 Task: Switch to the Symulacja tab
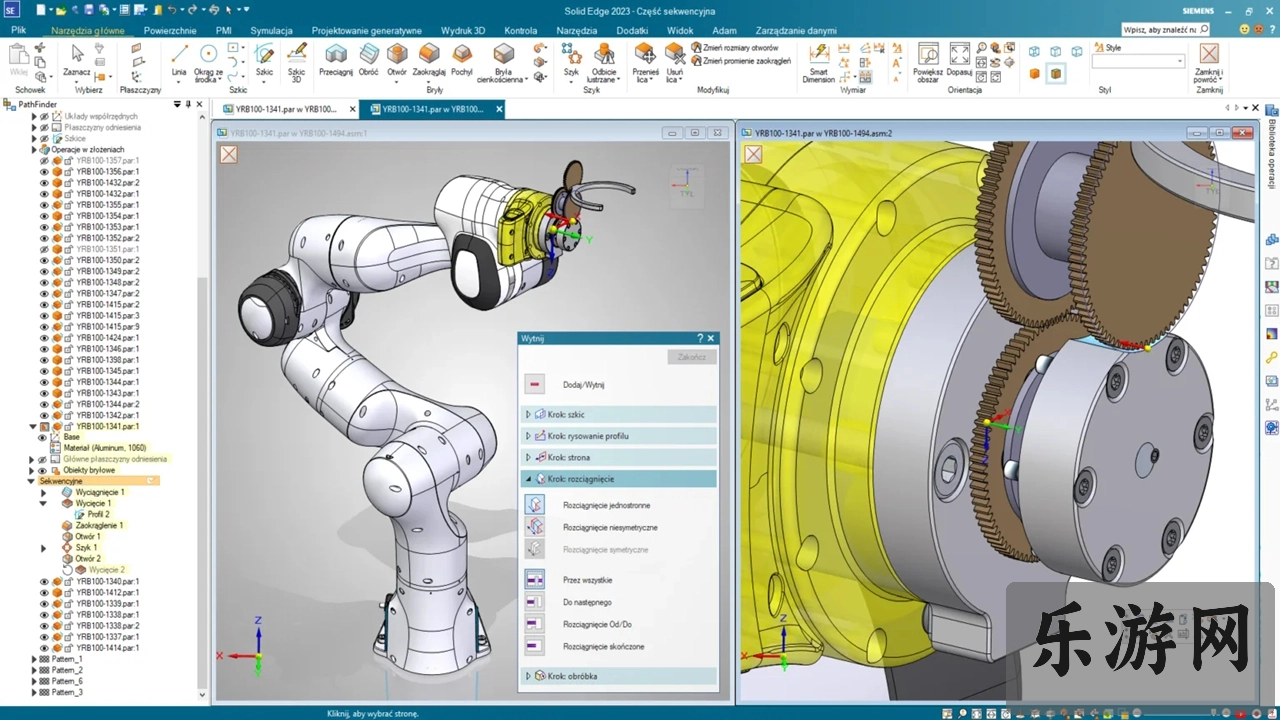(x=271, y=30)
